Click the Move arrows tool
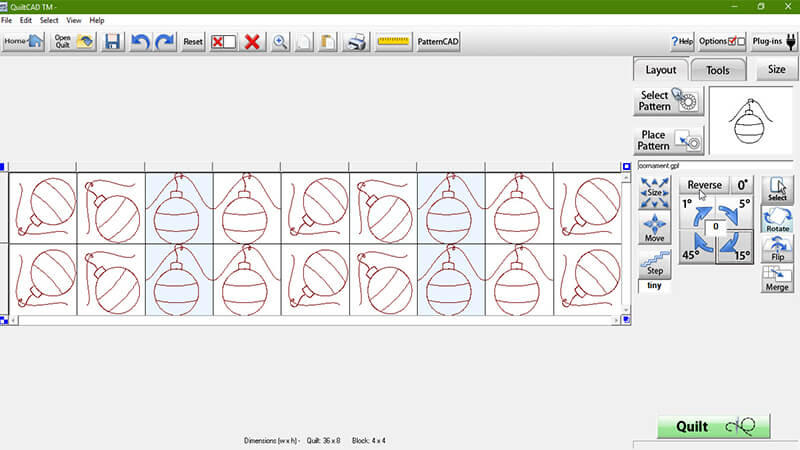The width and height of the screenshot is (800, 450). coord(654,228)
